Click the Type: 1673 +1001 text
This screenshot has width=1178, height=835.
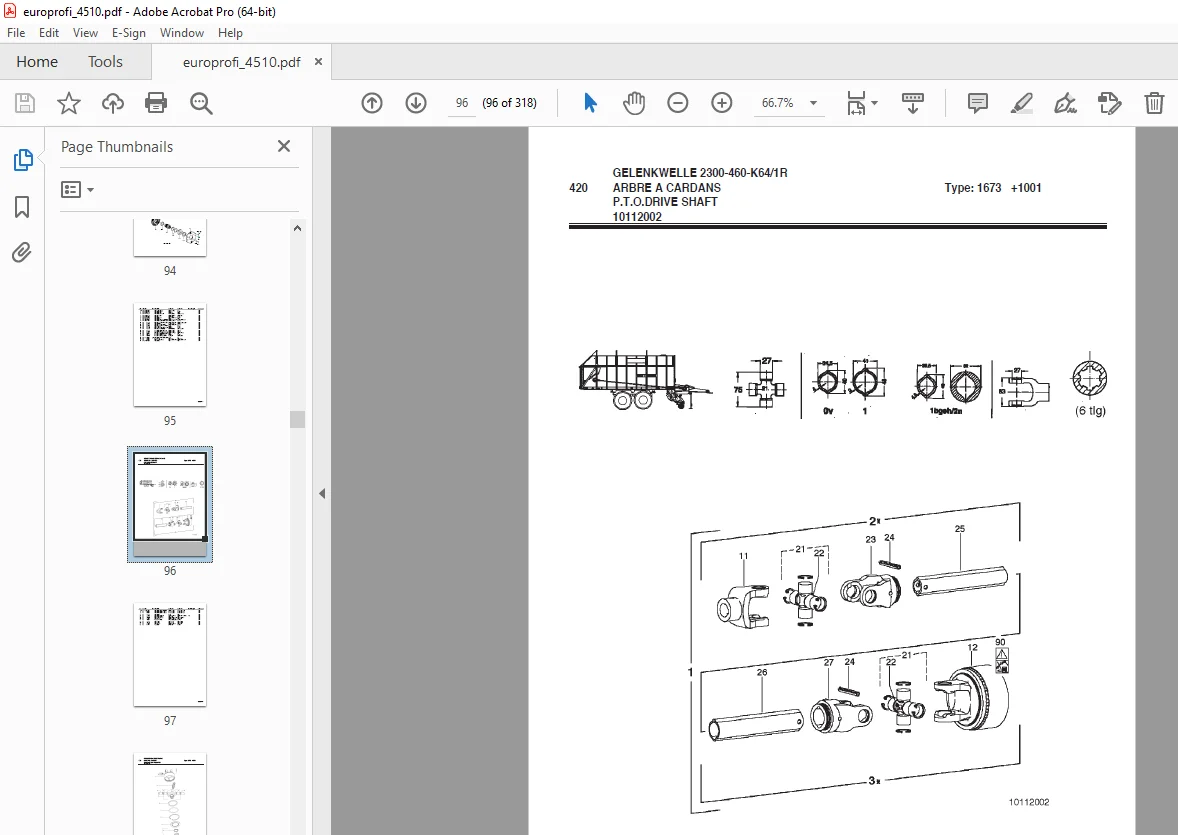pos(992,188)
